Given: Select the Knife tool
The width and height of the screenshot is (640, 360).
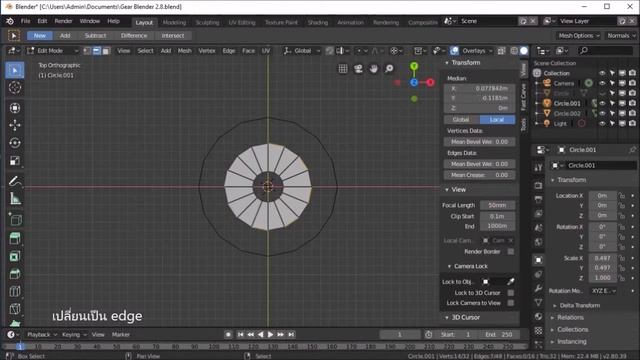Looking at the screenshot, I should [x=15, y=309].
